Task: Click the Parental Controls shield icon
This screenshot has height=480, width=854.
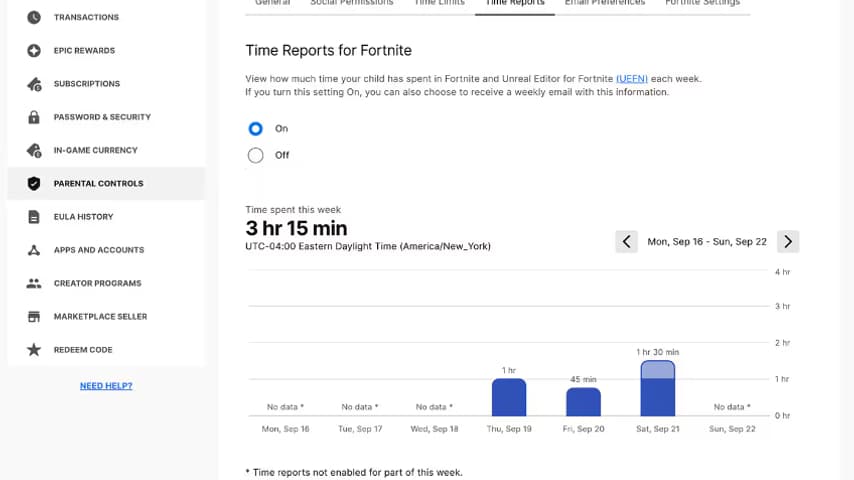Action: point(34,184)
